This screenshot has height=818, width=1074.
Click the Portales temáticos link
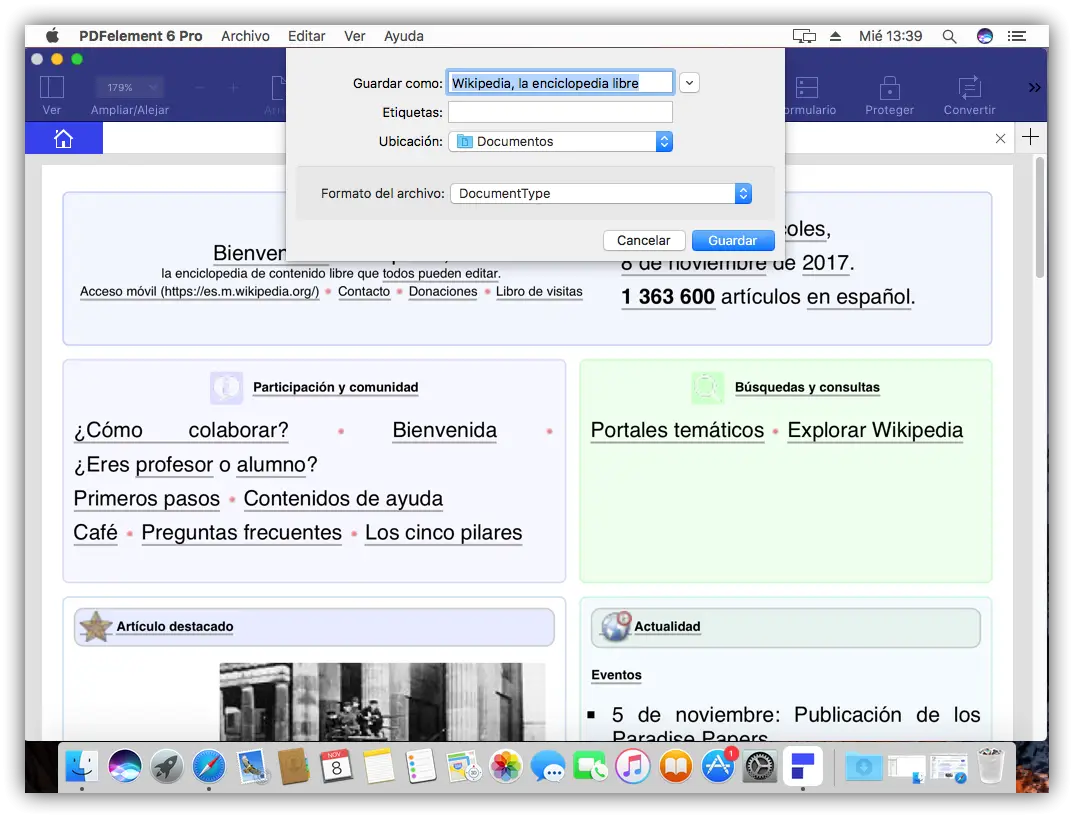coord(677,430)
